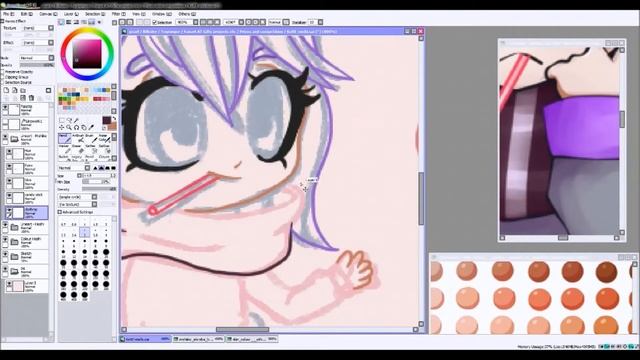Toggle Preserve Opacity checkbox

(3, 71)
